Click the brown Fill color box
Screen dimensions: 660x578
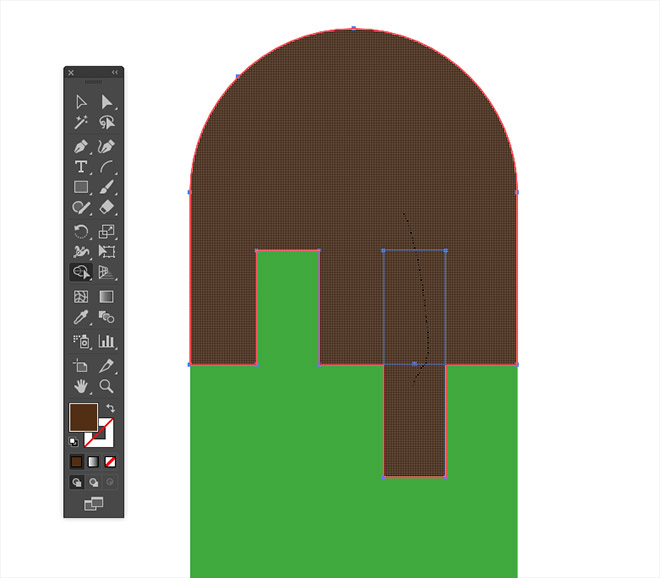[83, 417]
